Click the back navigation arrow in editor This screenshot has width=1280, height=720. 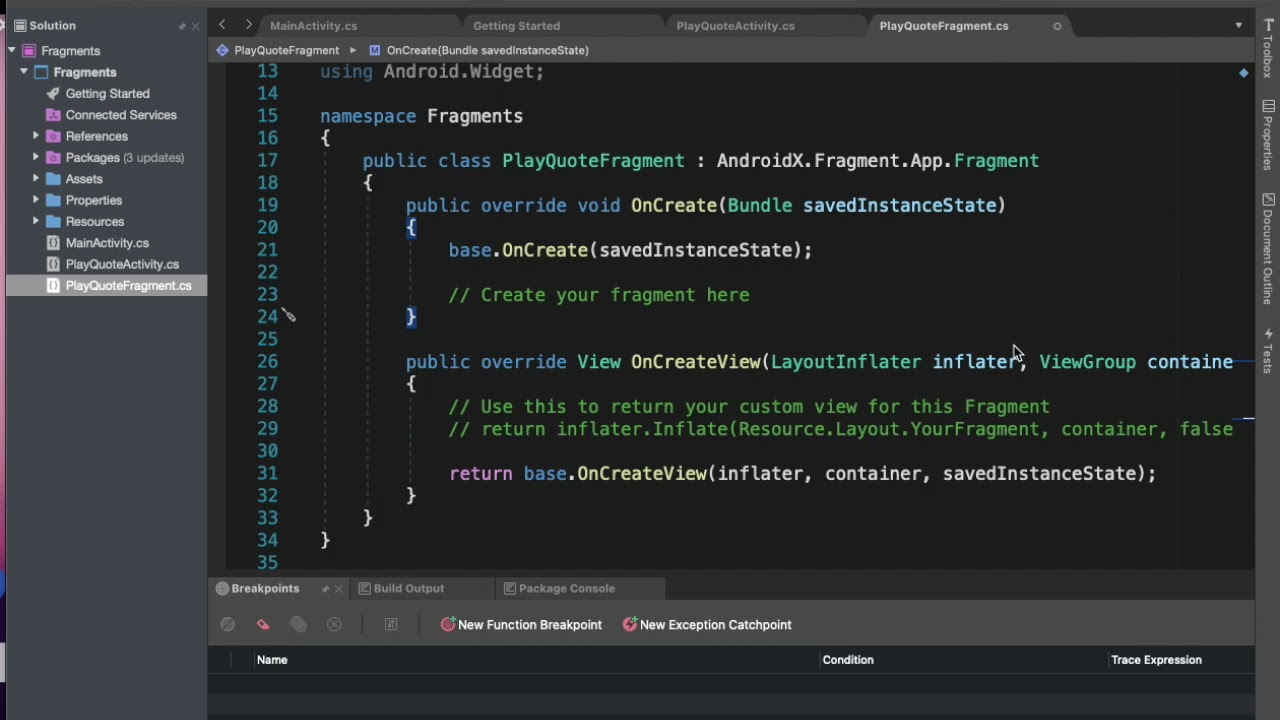(x=222, y=25)
